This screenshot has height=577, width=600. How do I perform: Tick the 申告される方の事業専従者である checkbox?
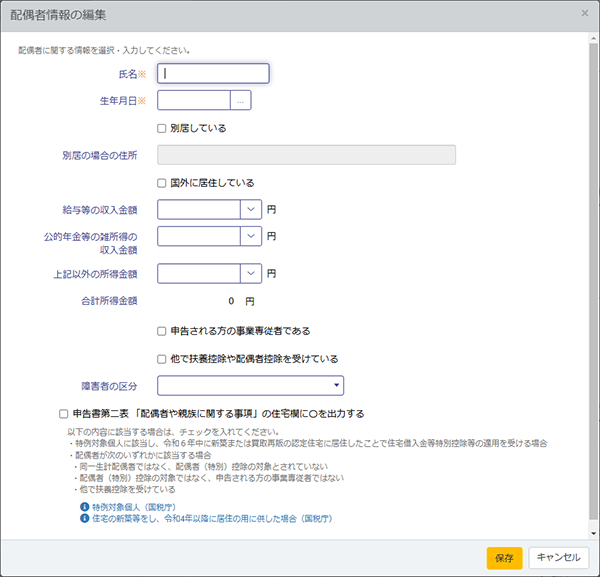(162, 330)
